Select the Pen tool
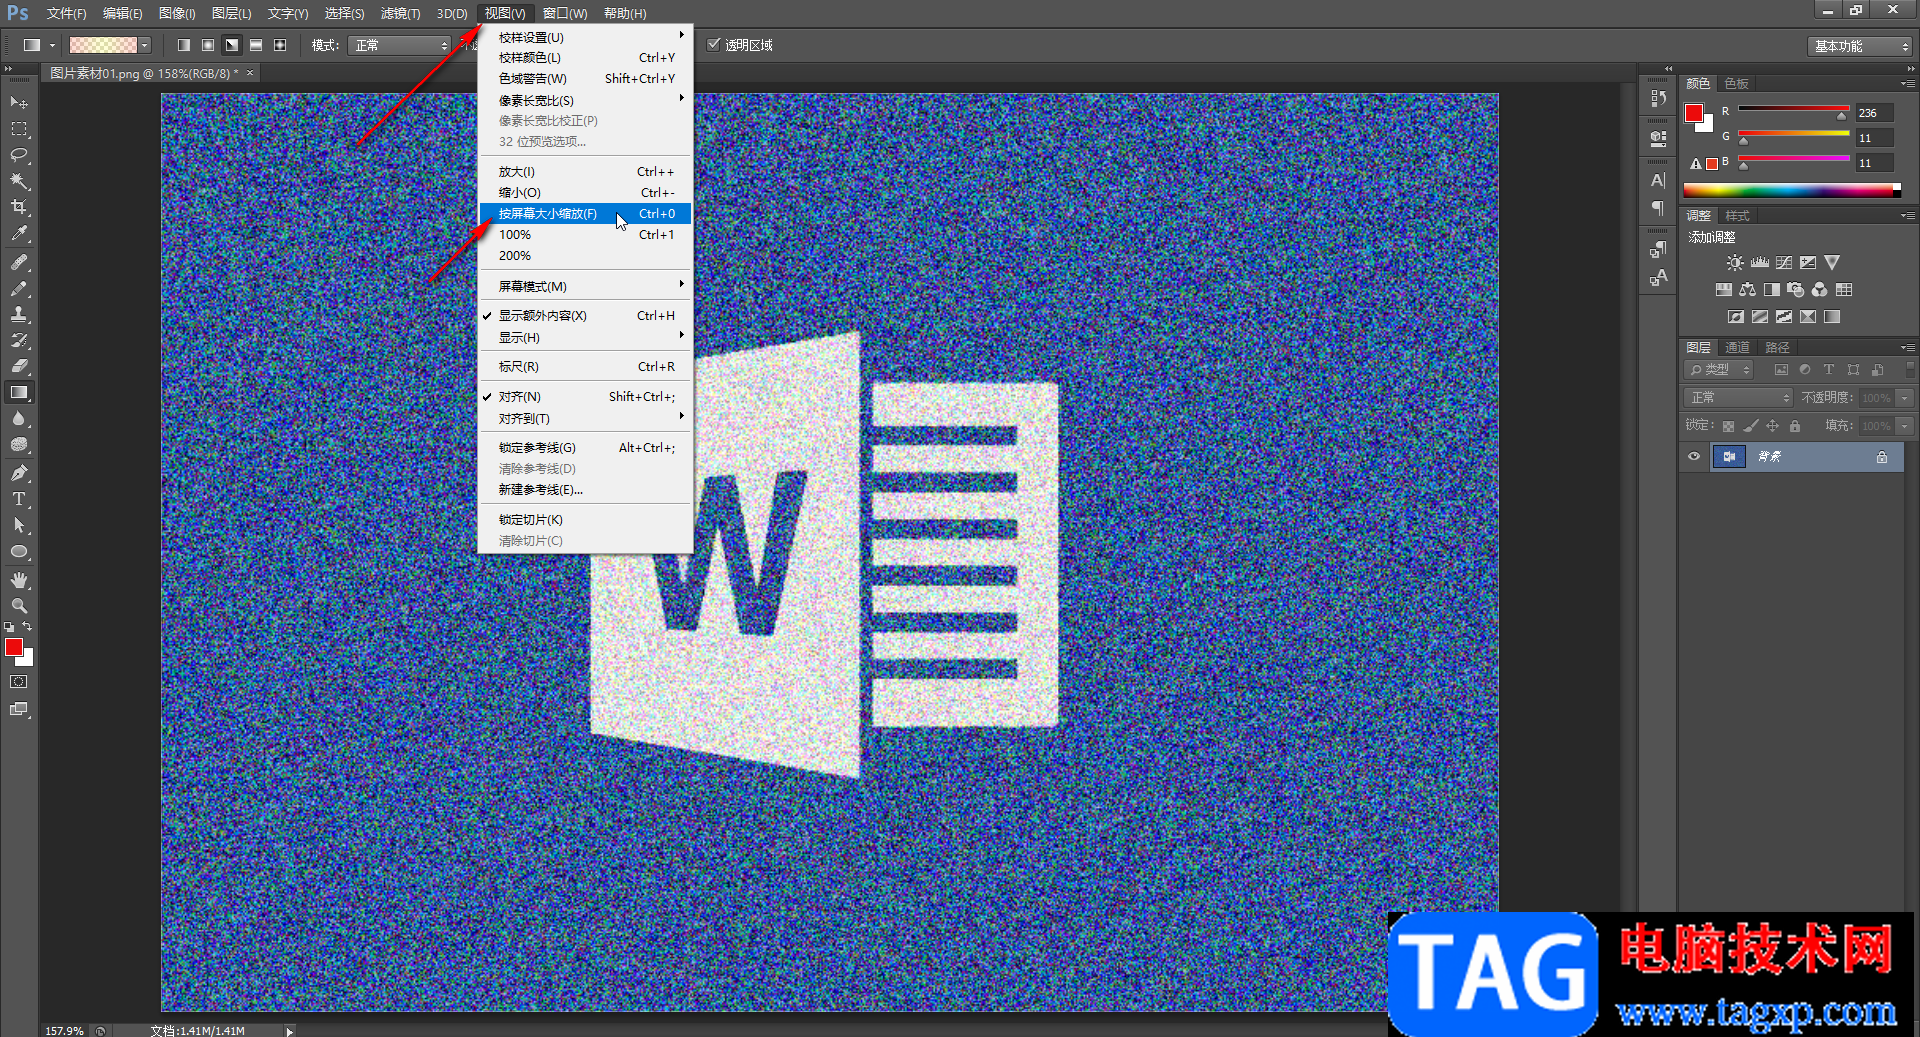 click(x=19, y=473)
